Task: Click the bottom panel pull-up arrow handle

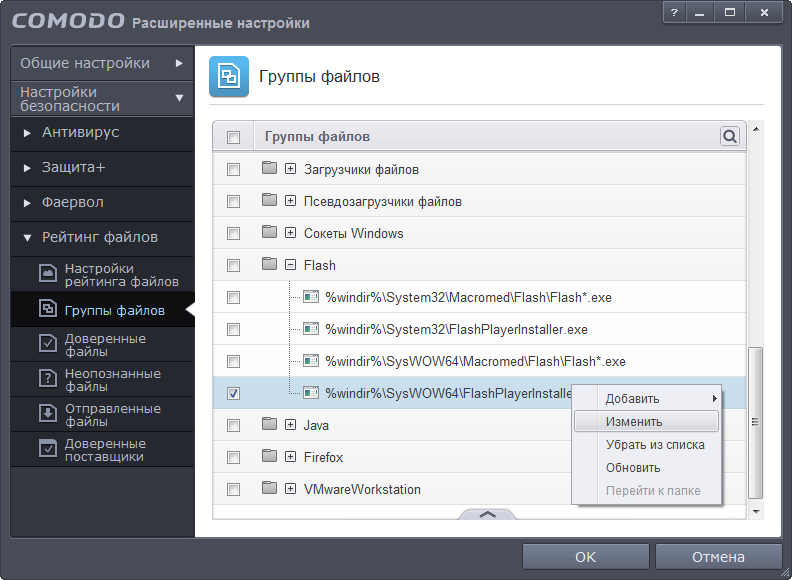Action: [488, 514]
